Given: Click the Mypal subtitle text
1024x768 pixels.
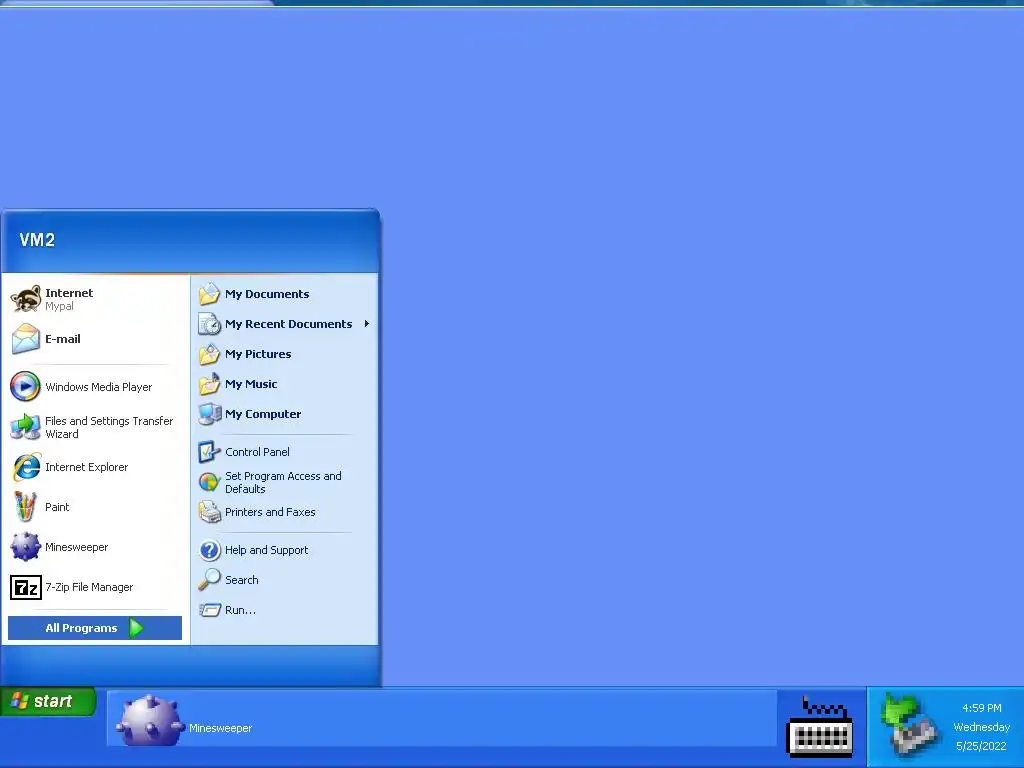Looking at the screenshot, I should (x=59, y=306).
